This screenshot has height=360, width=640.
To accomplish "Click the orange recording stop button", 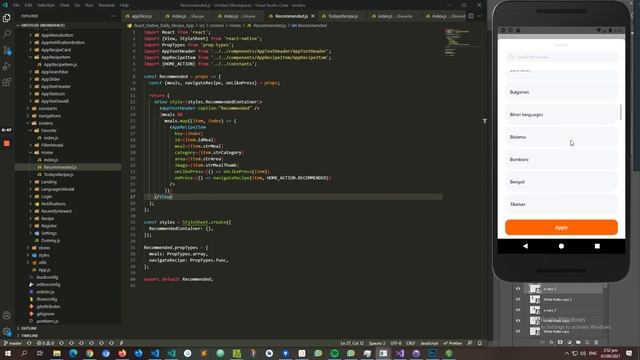I will tap(7, 143).
